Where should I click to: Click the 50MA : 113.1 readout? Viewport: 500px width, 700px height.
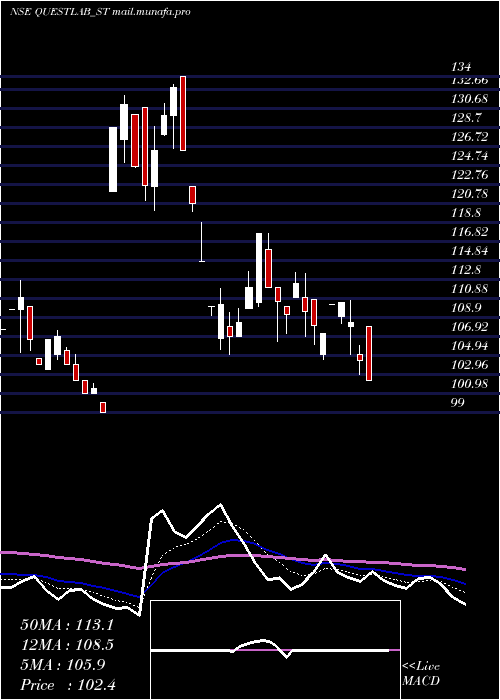click(x=67, y=625)
